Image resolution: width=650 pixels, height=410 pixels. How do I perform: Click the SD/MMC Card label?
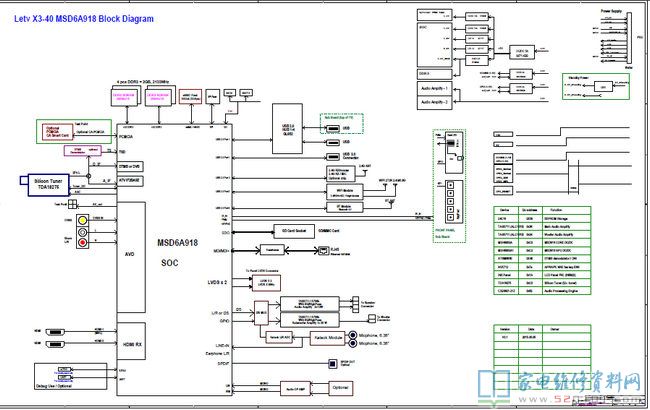pyautogui.click(x=329, y=231)
